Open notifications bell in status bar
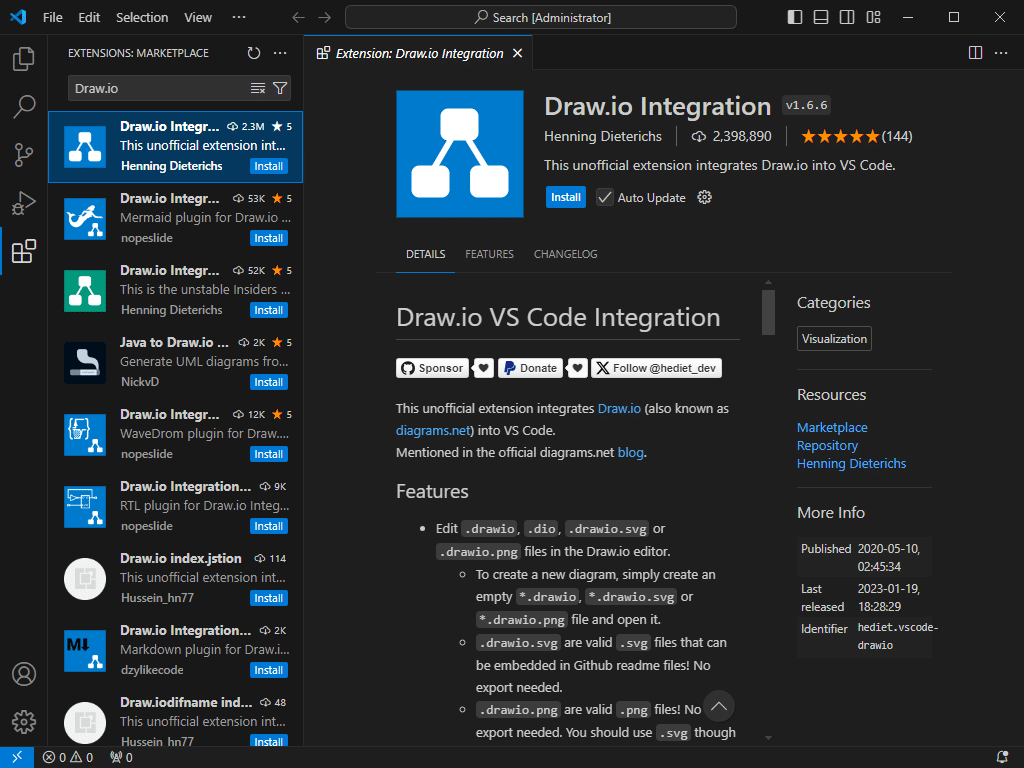1024x768 pixels. click(x=1002, y=757)
